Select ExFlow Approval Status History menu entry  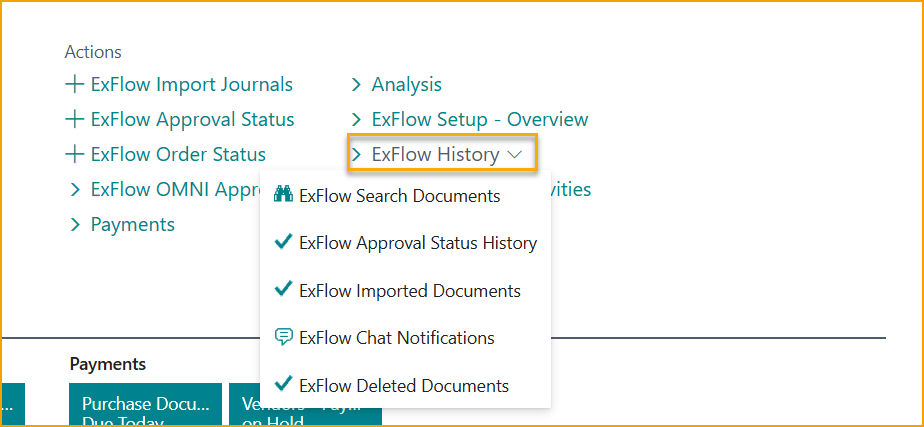click(x=418, y=243)
